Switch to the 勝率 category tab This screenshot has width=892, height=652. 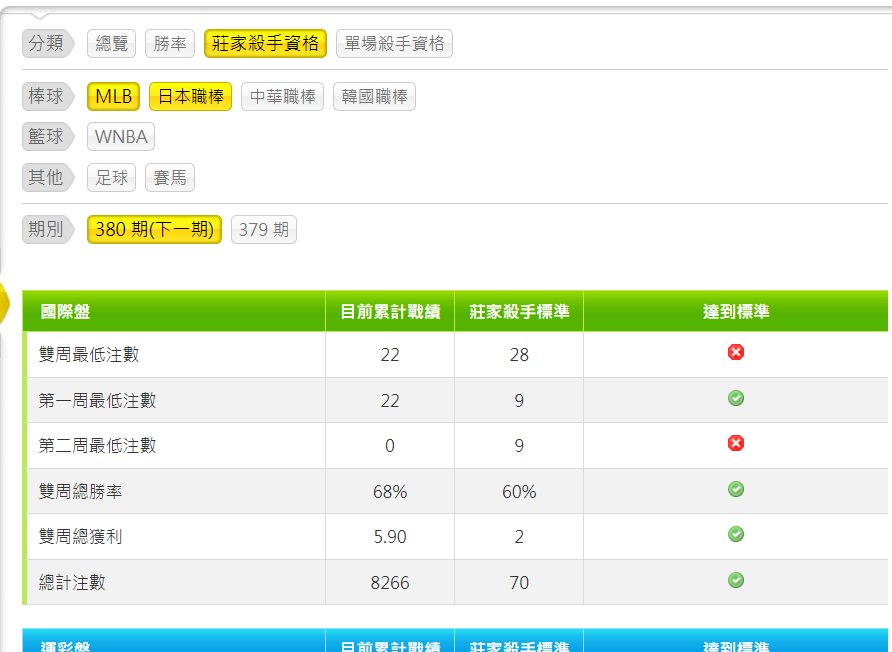[170, 44]
